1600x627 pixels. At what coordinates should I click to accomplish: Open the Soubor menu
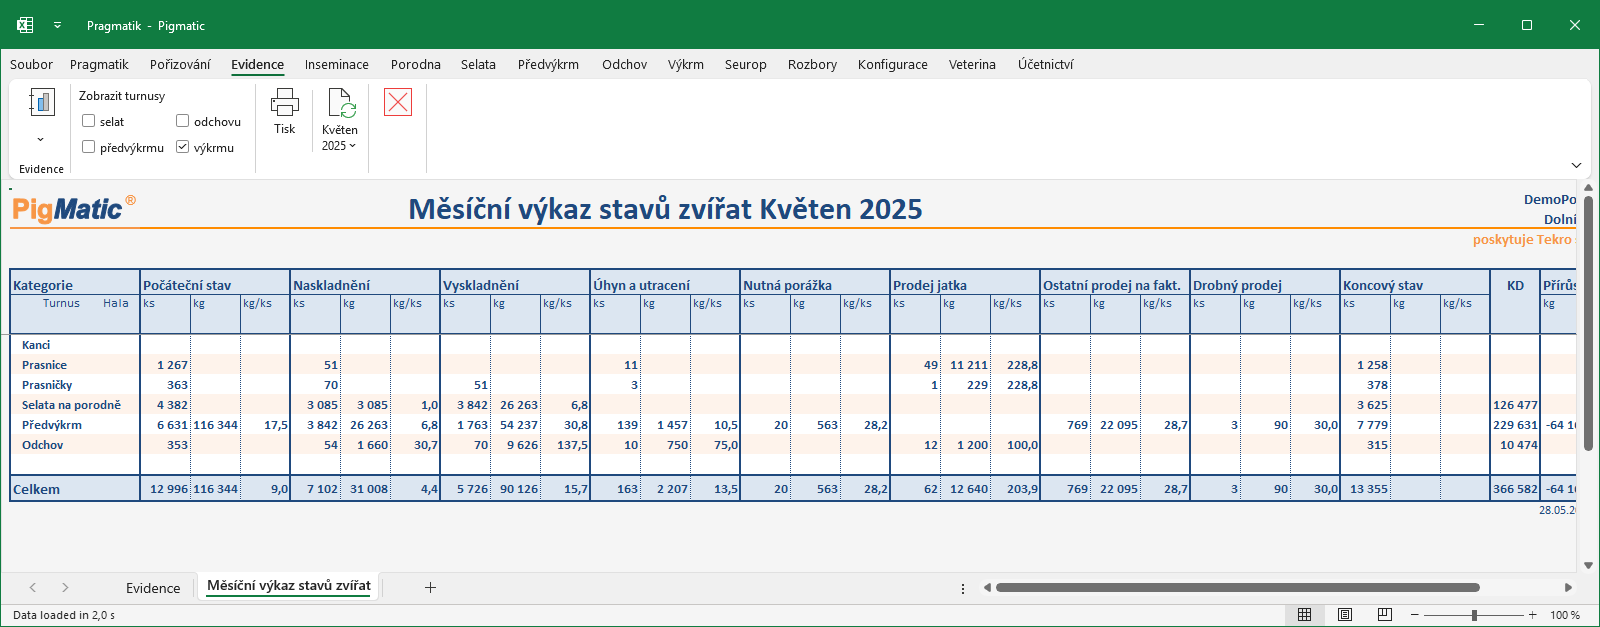[31, 64]
